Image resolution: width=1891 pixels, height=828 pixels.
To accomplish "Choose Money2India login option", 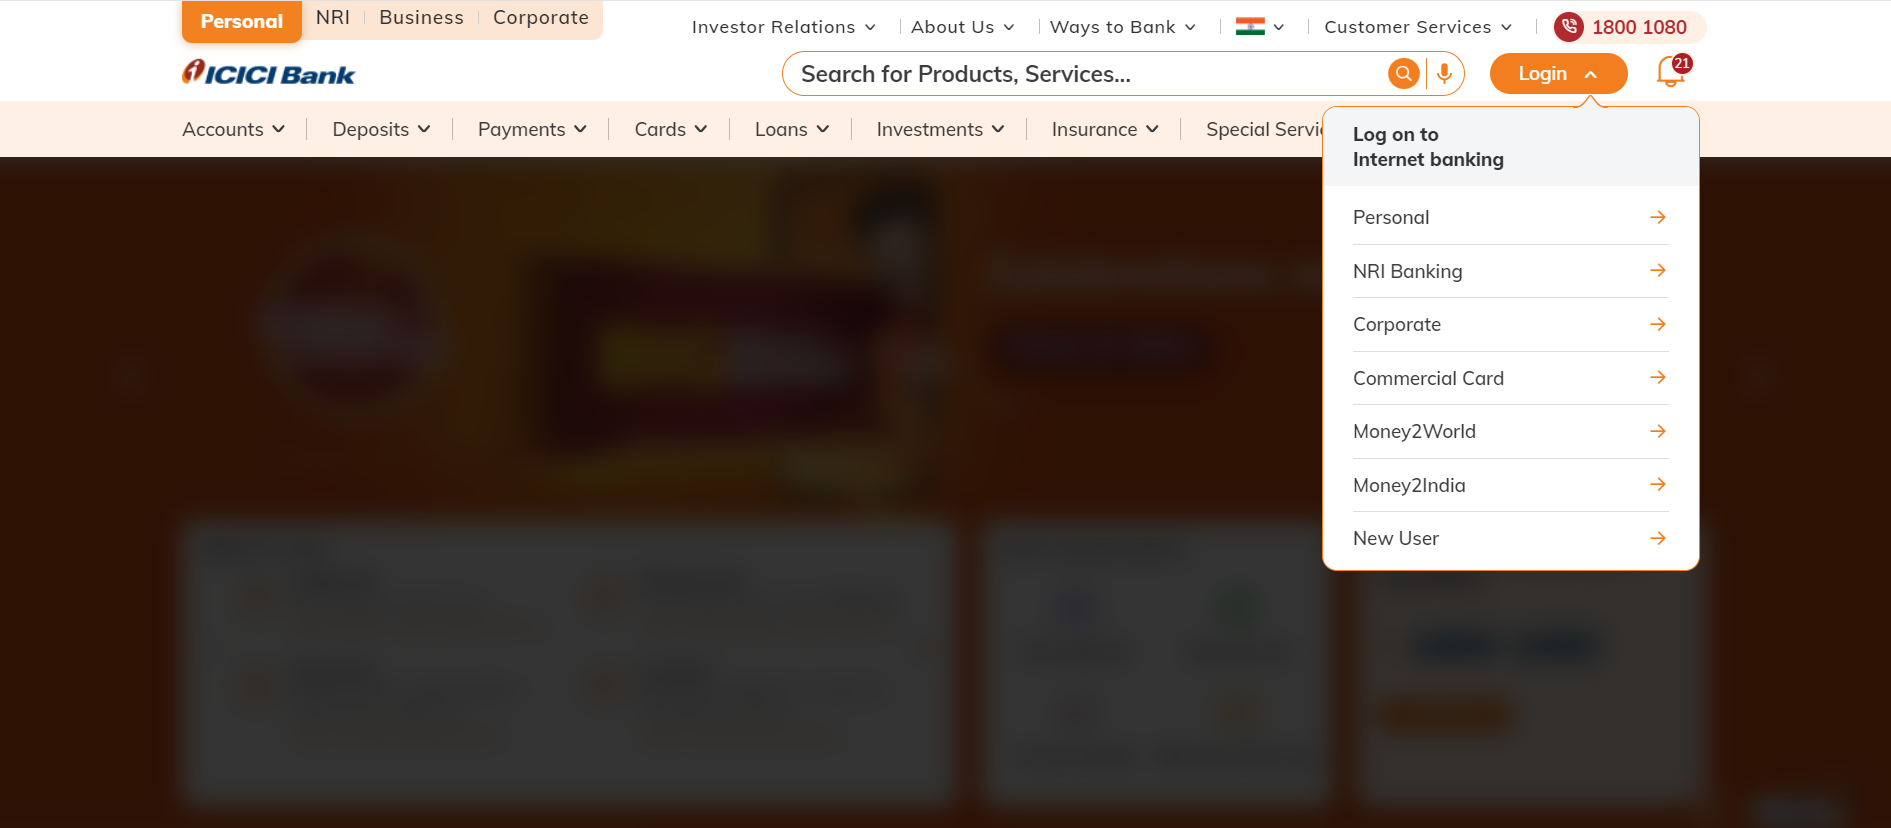I will [1510, 485].
